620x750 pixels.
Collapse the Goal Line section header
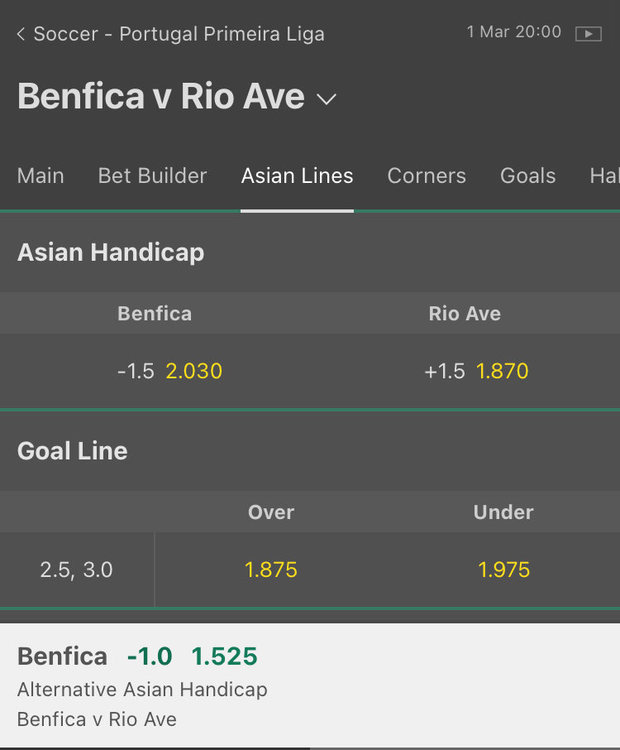click(72, 451)
